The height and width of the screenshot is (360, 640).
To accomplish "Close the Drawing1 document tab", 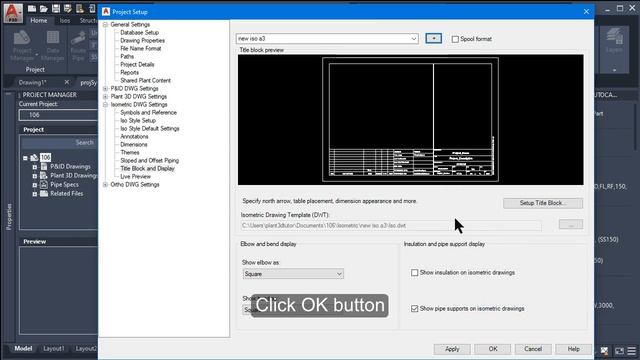I will coord(67,82).
